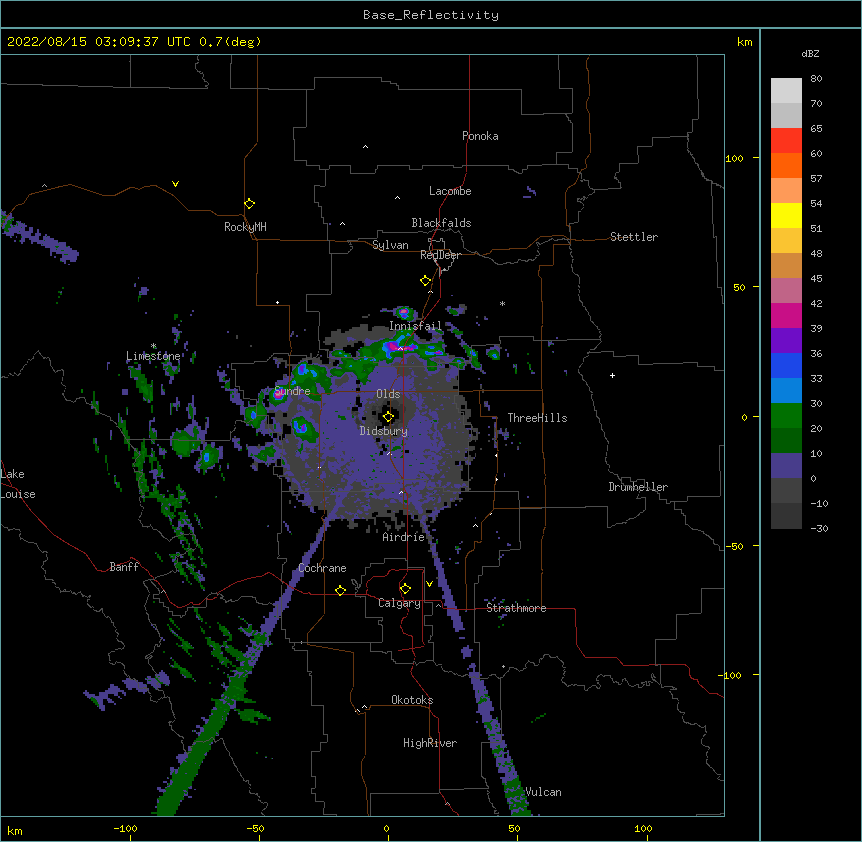
Task: Select the yellow V marker east of Calgary
Action: pyautogui.click(x=429, y=584)
